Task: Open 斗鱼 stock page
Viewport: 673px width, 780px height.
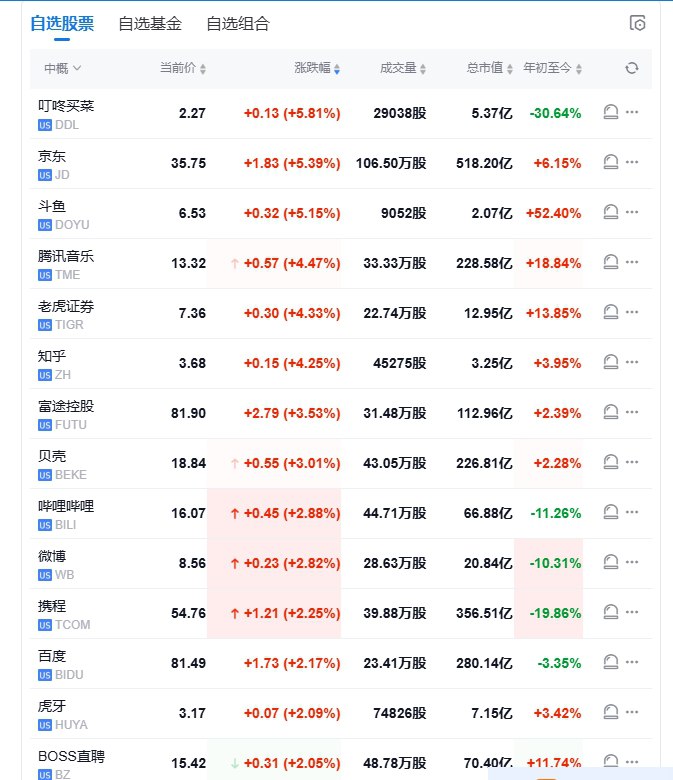Action: pyautogui.click(x=52, y=206)
